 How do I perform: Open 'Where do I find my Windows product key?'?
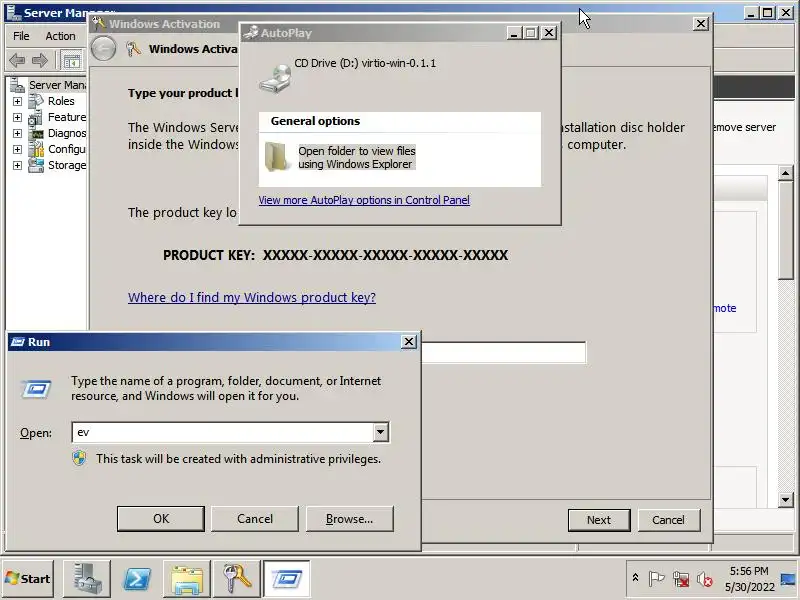(x=252, y=297)
